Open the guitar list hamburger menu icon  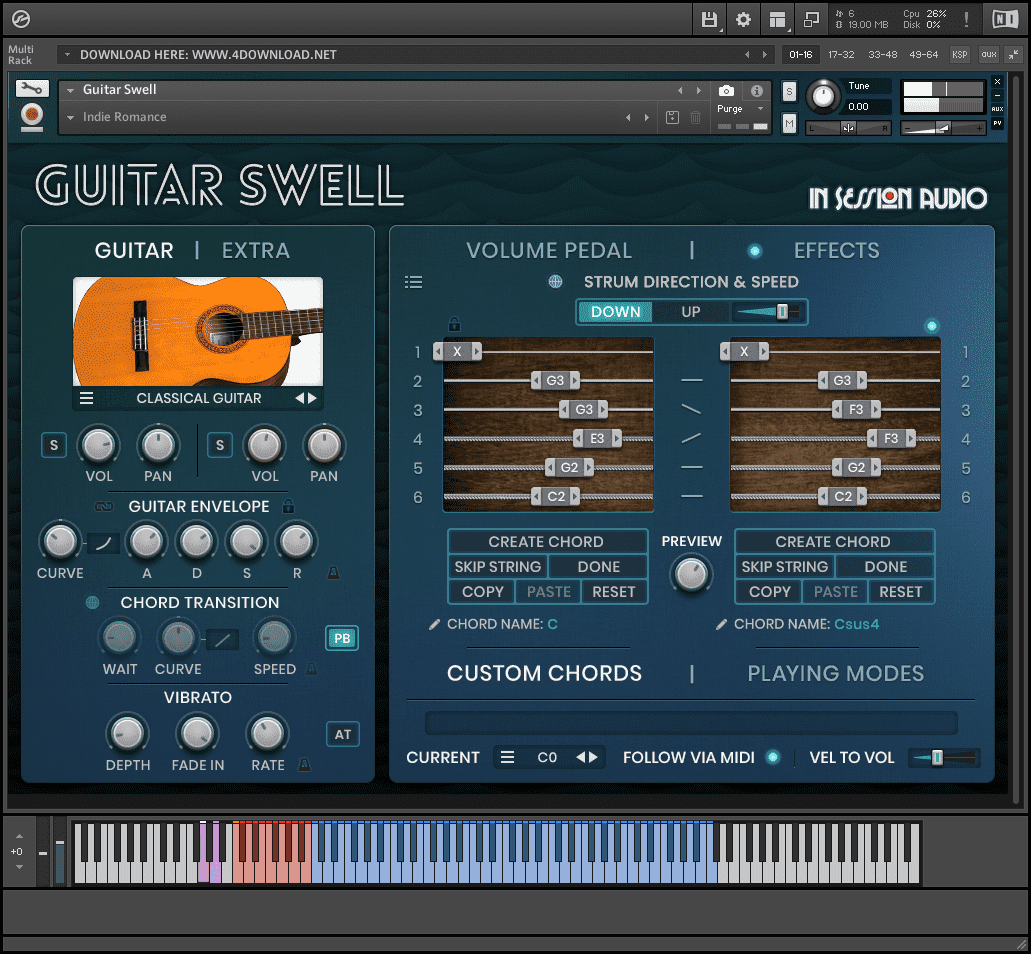(87, 398)
